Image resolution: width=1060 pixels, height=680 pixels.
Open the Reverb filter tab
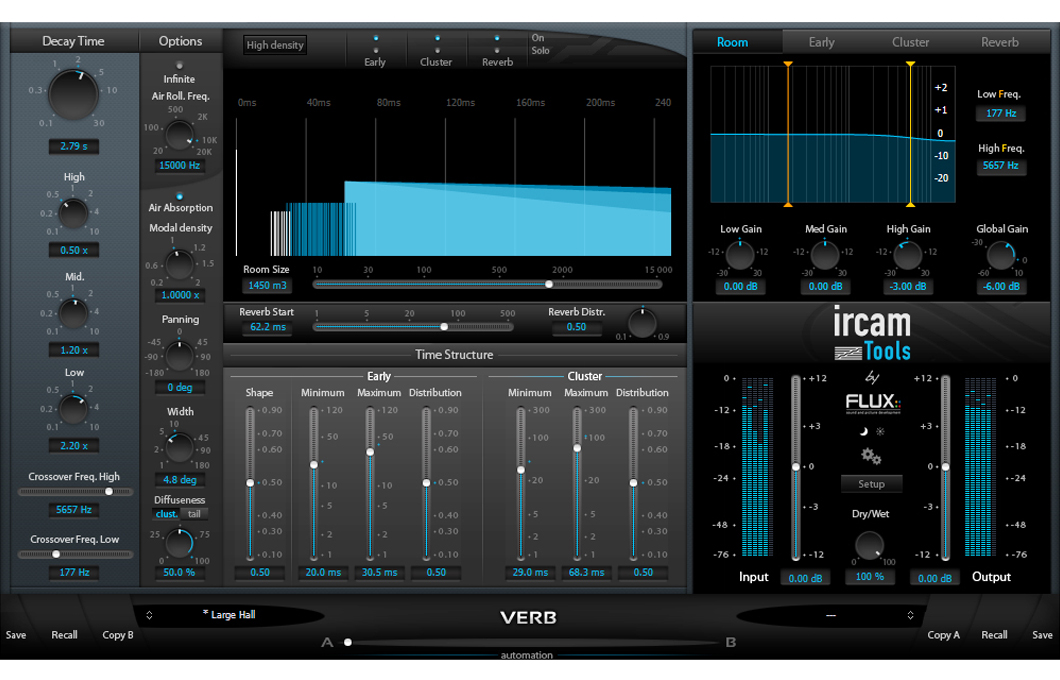coord(999,42)
